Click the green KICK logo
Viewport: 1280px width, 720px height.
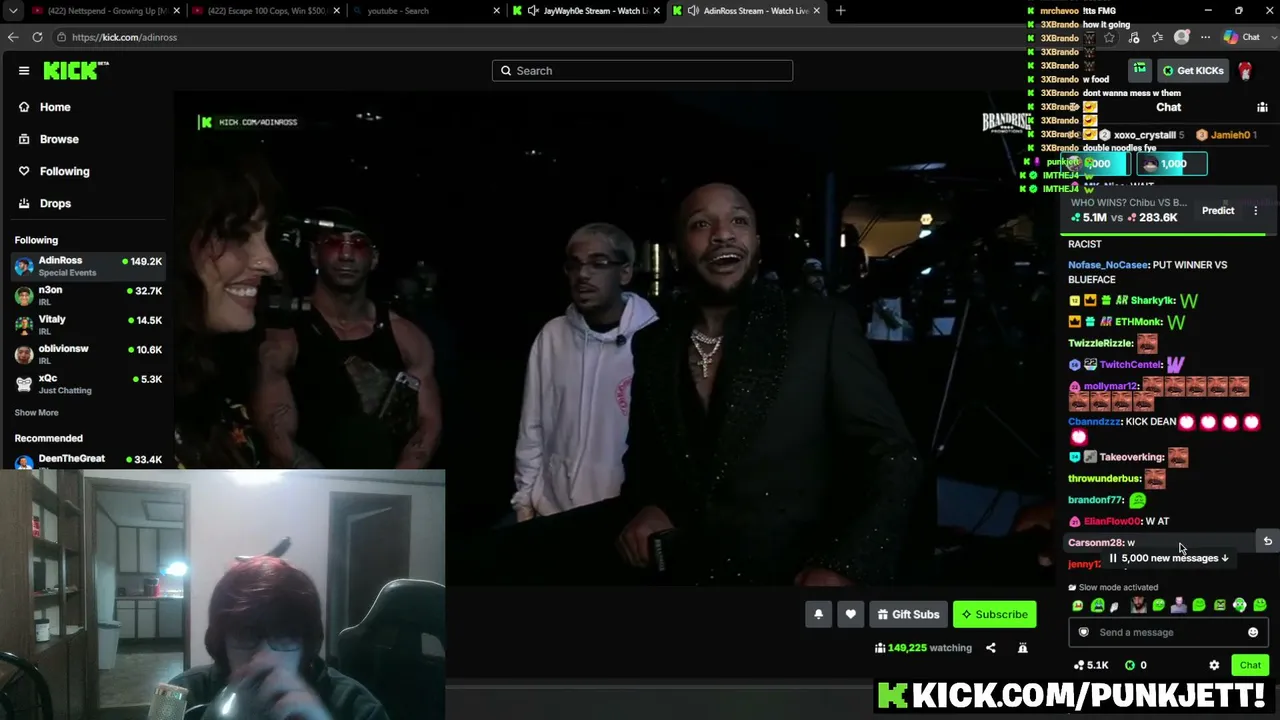click(75, 70)
